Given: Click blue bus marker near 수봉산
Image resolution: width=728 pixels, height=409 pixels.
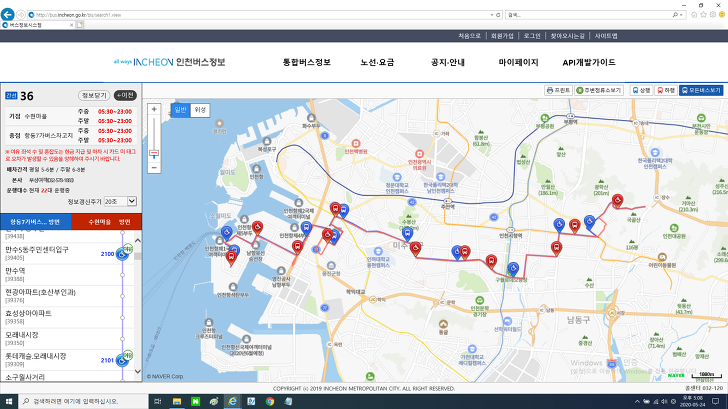Looking at the screenshot, I should tap(407, 234).
